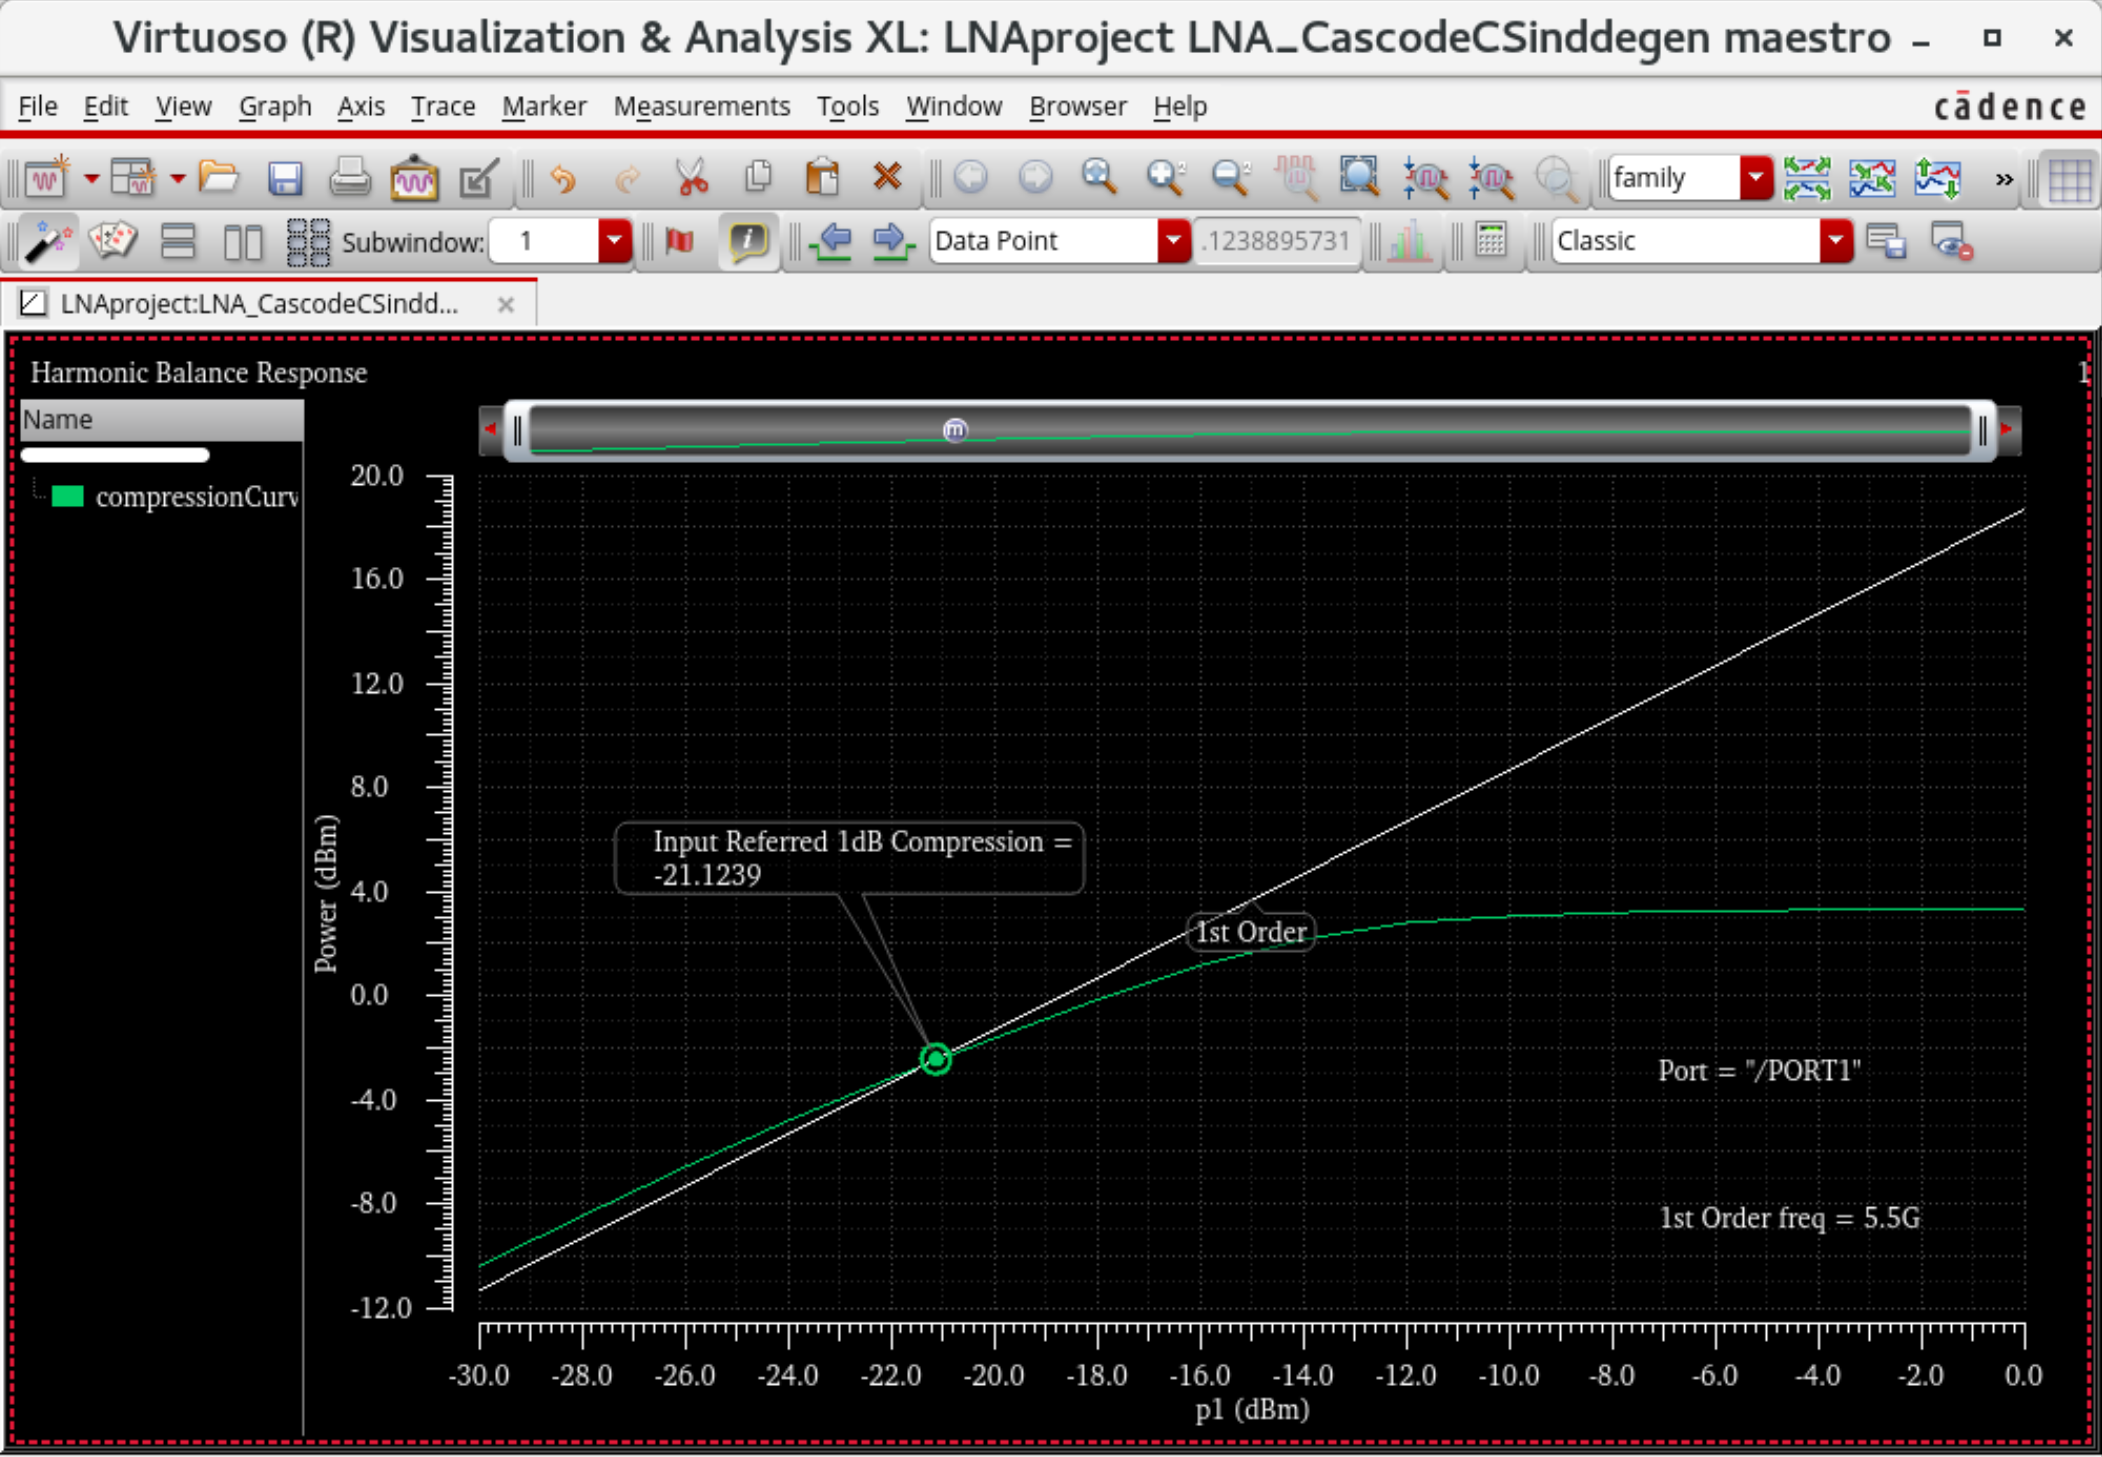This screenshot has height=1457, width=2102.
Task: Click the Delete red X icon
Action: coord(887,177)
